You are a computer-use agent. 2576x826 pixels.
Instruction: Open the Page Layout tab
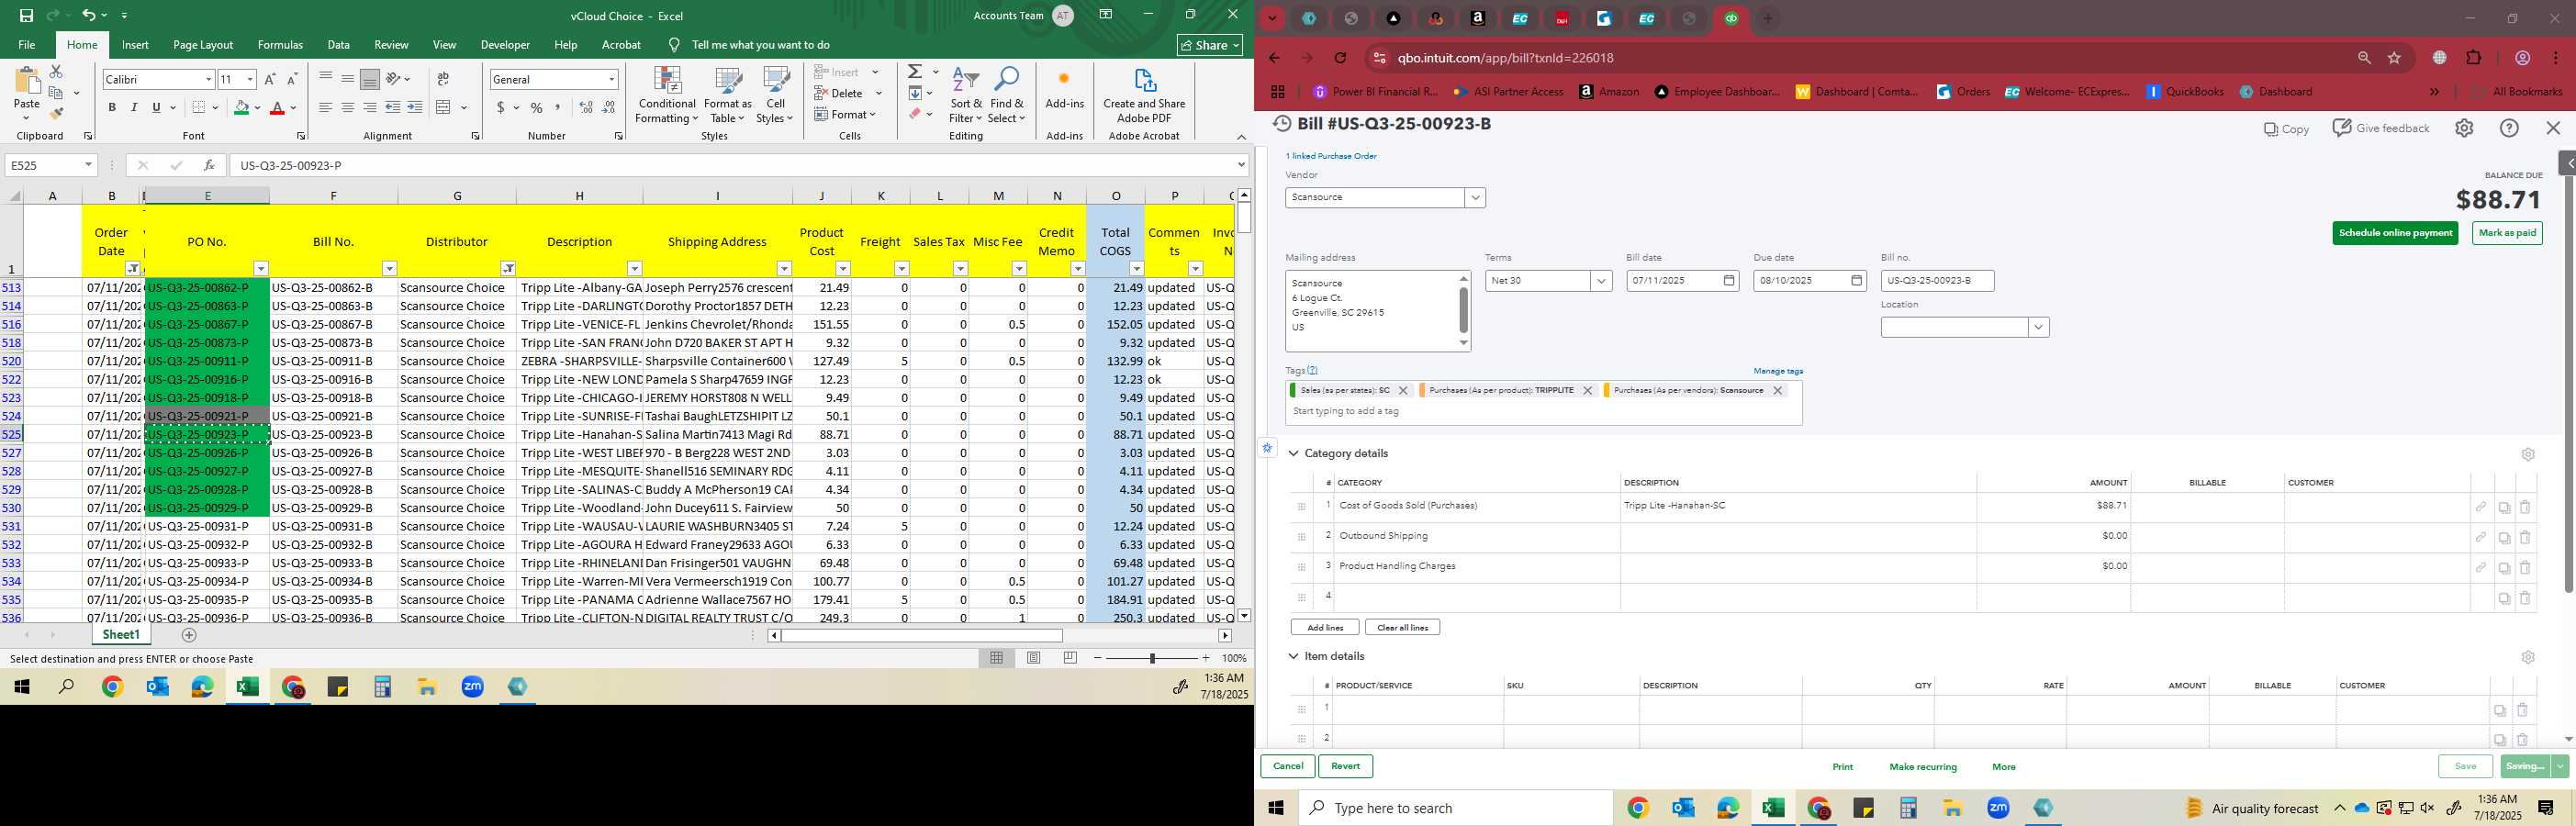click(203, 45)
